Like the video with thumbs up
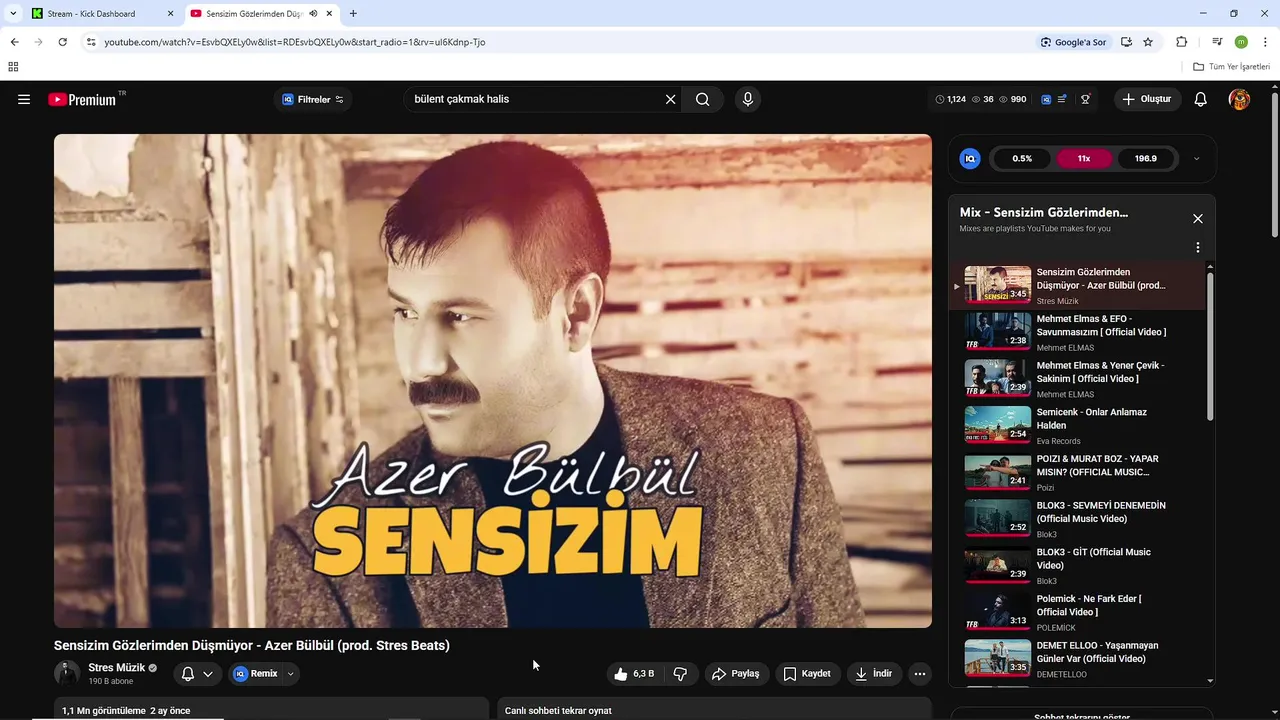Viewport: 1280px width, 720px height. pyautogui.click(x=634, y=674)
